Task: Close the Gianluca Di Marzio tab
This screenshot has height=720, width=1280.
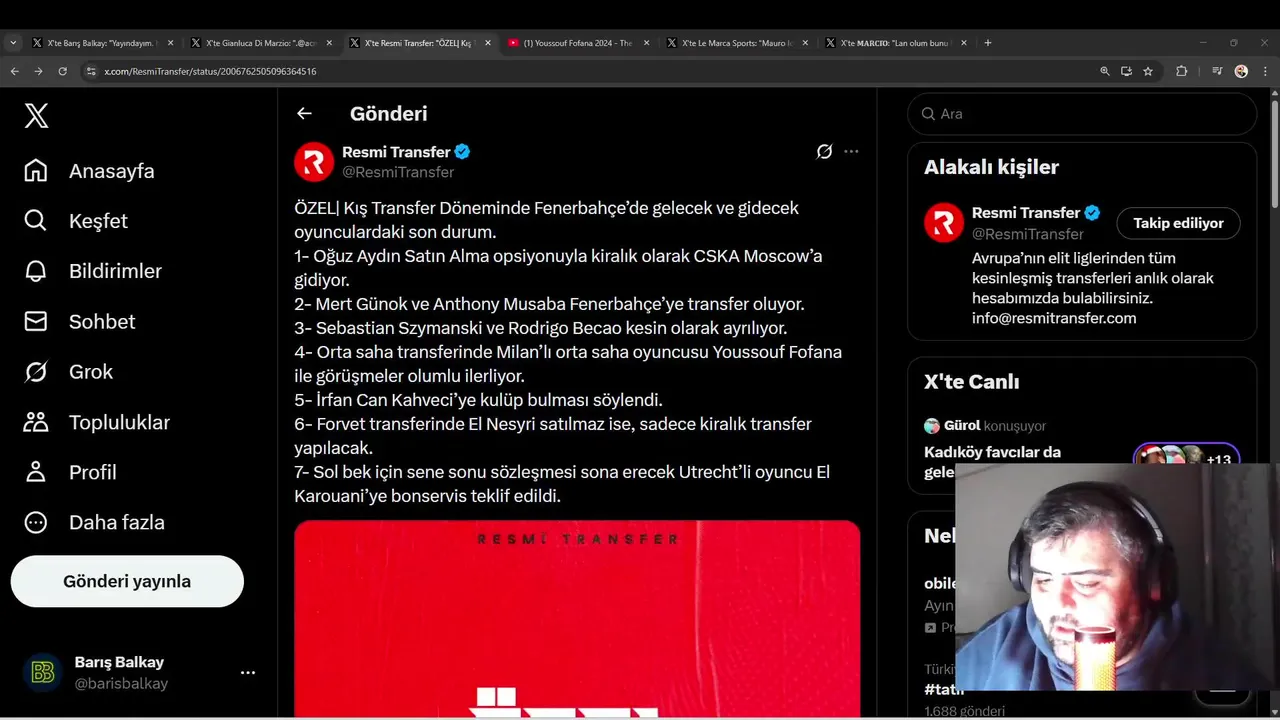Action: pyautogui.click(x=329, y=43)
